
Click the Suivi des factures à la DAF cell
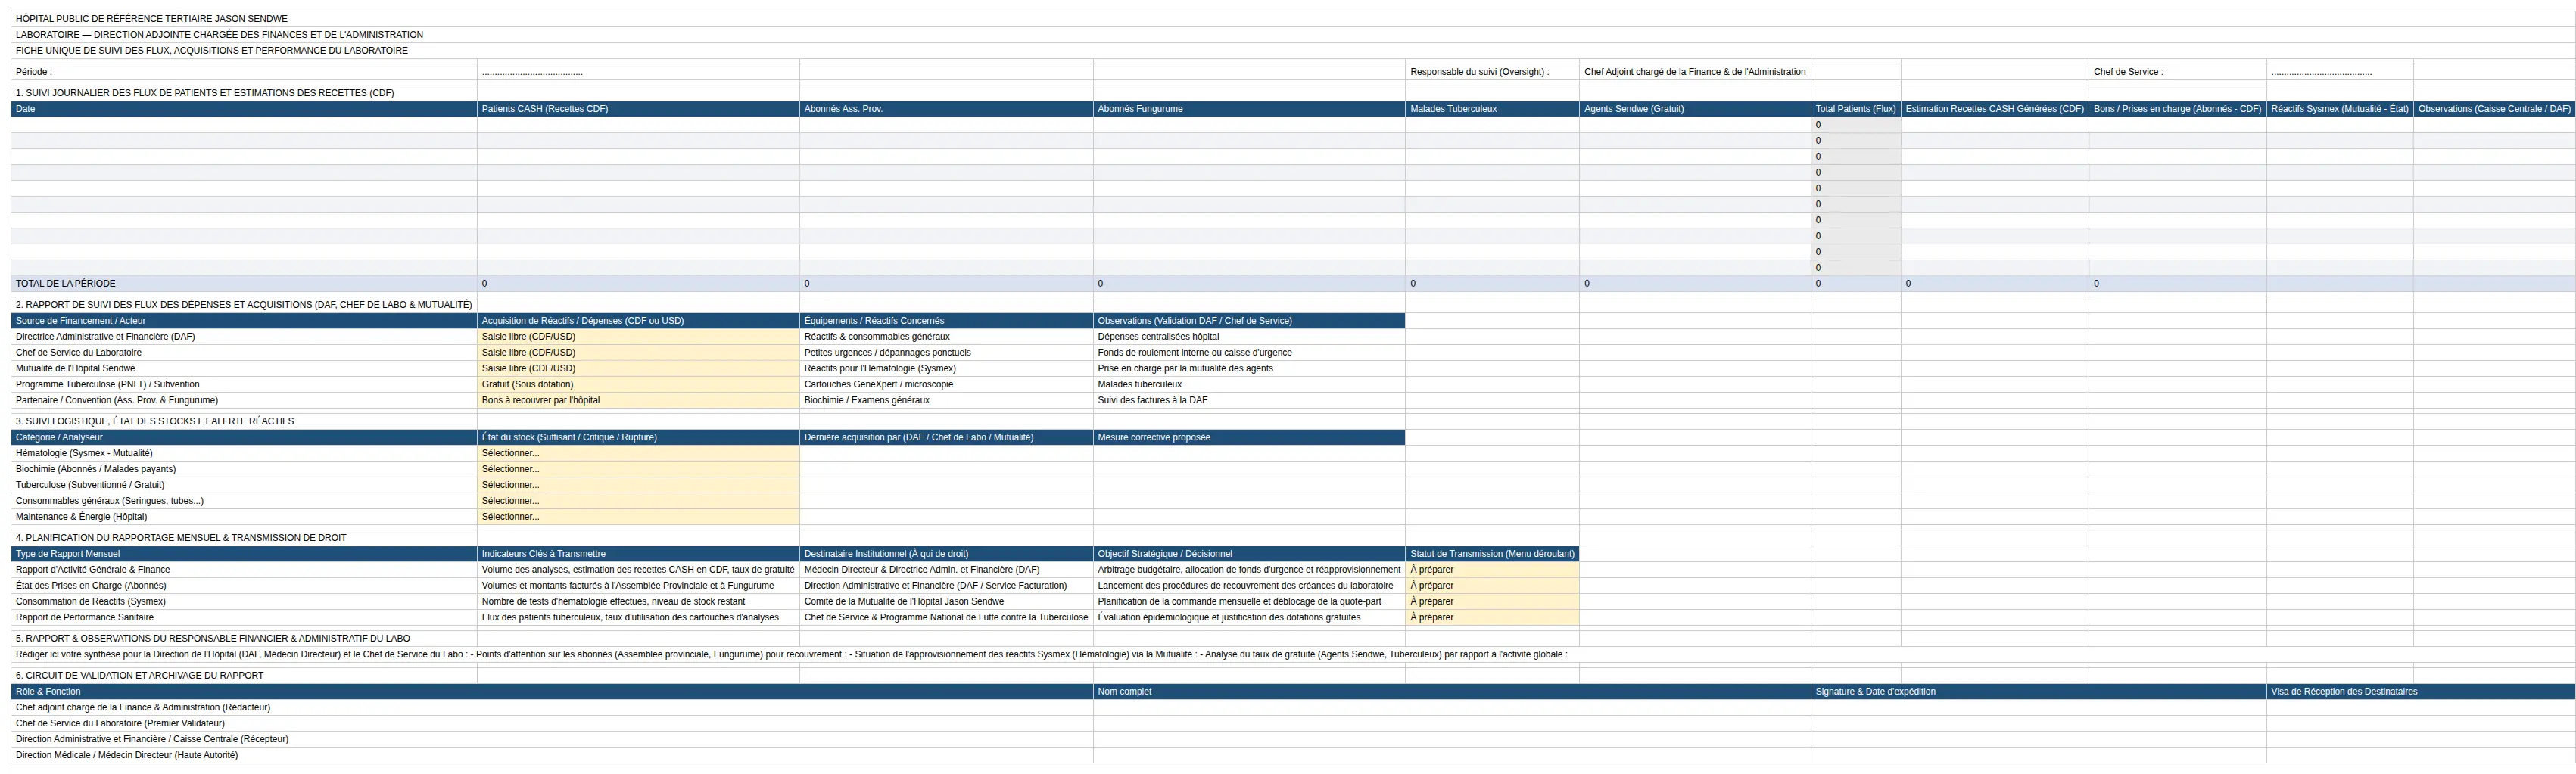(x=1249, y=401)
